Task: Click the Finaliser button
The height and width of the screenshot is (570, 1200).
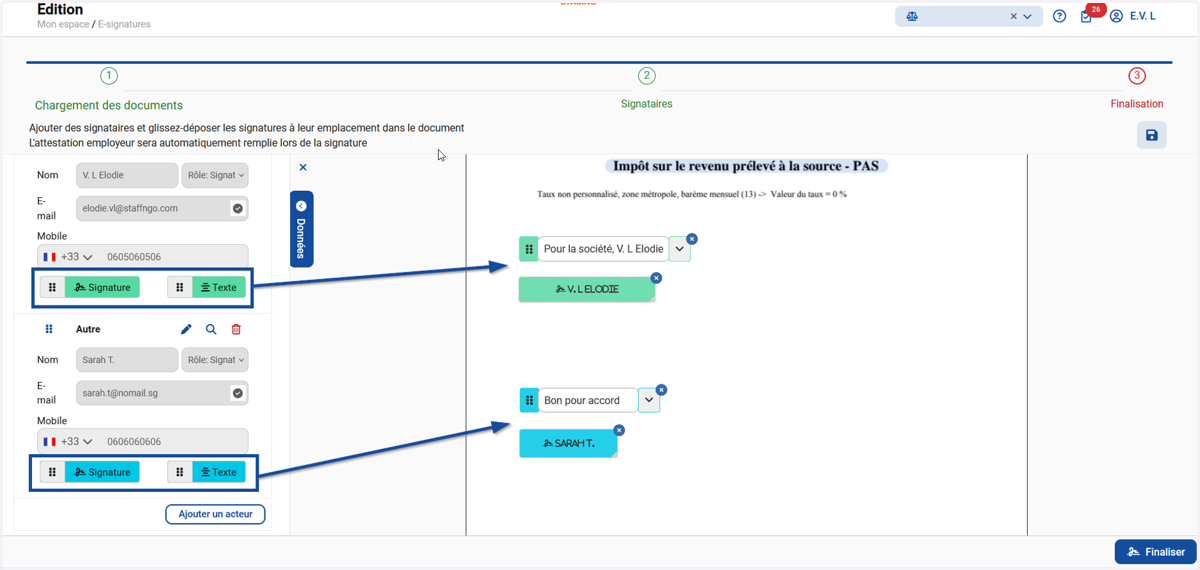Action: coord(1156,552)
